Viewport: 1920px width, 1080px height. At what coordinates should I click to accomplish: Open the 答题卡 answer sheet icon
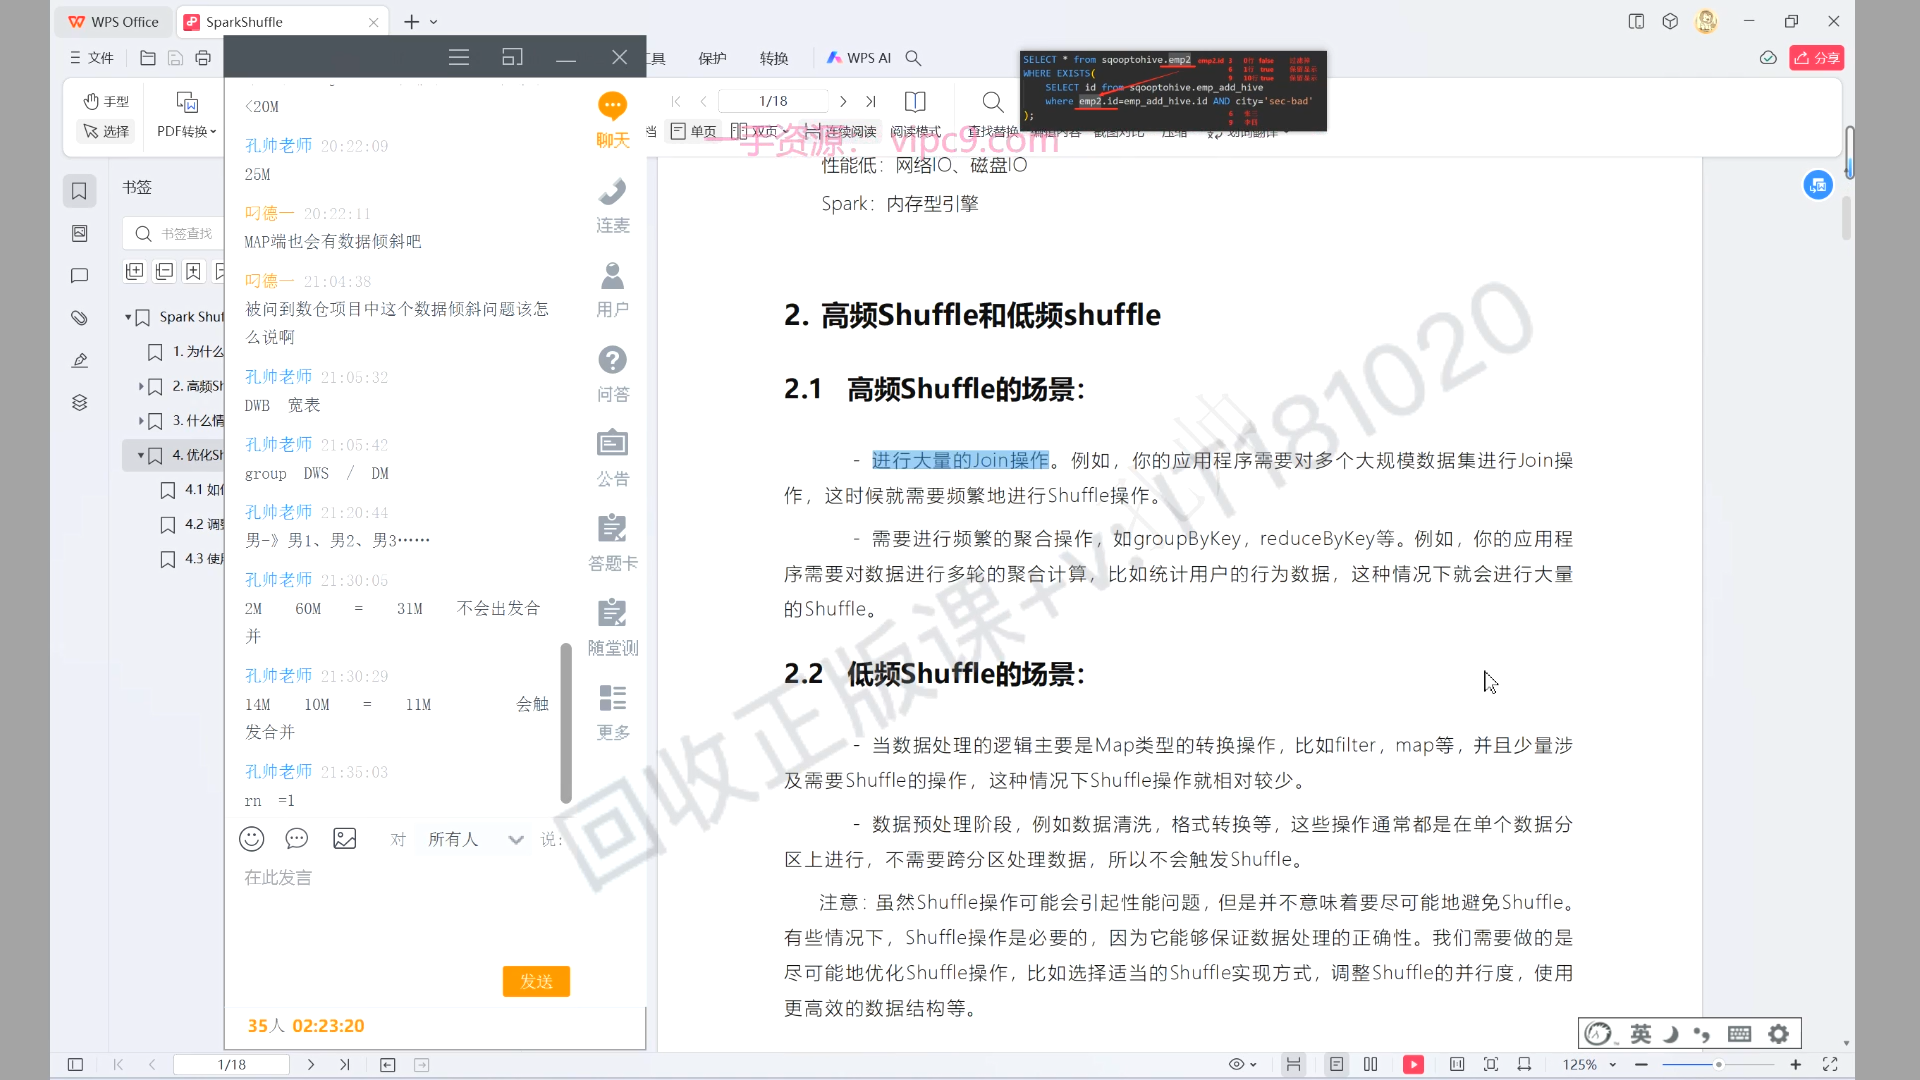click(x=612, y=529)
